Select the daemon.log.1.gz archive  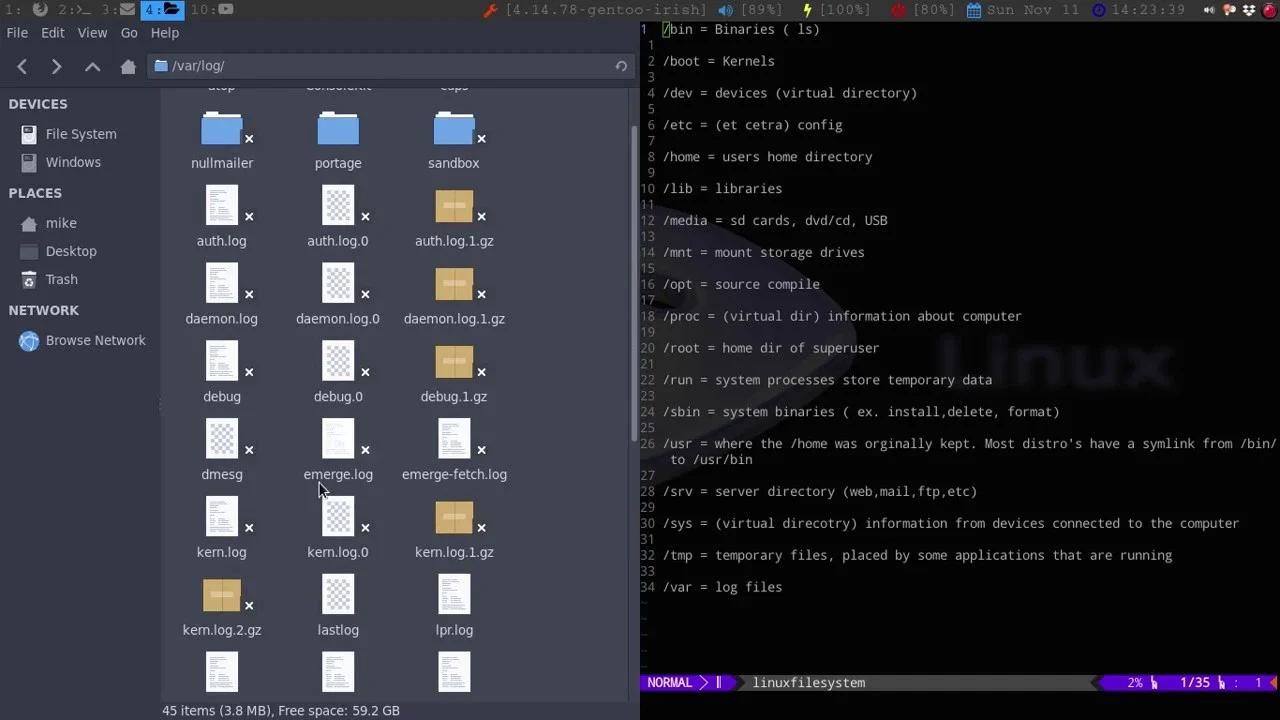tap(454, 295)
